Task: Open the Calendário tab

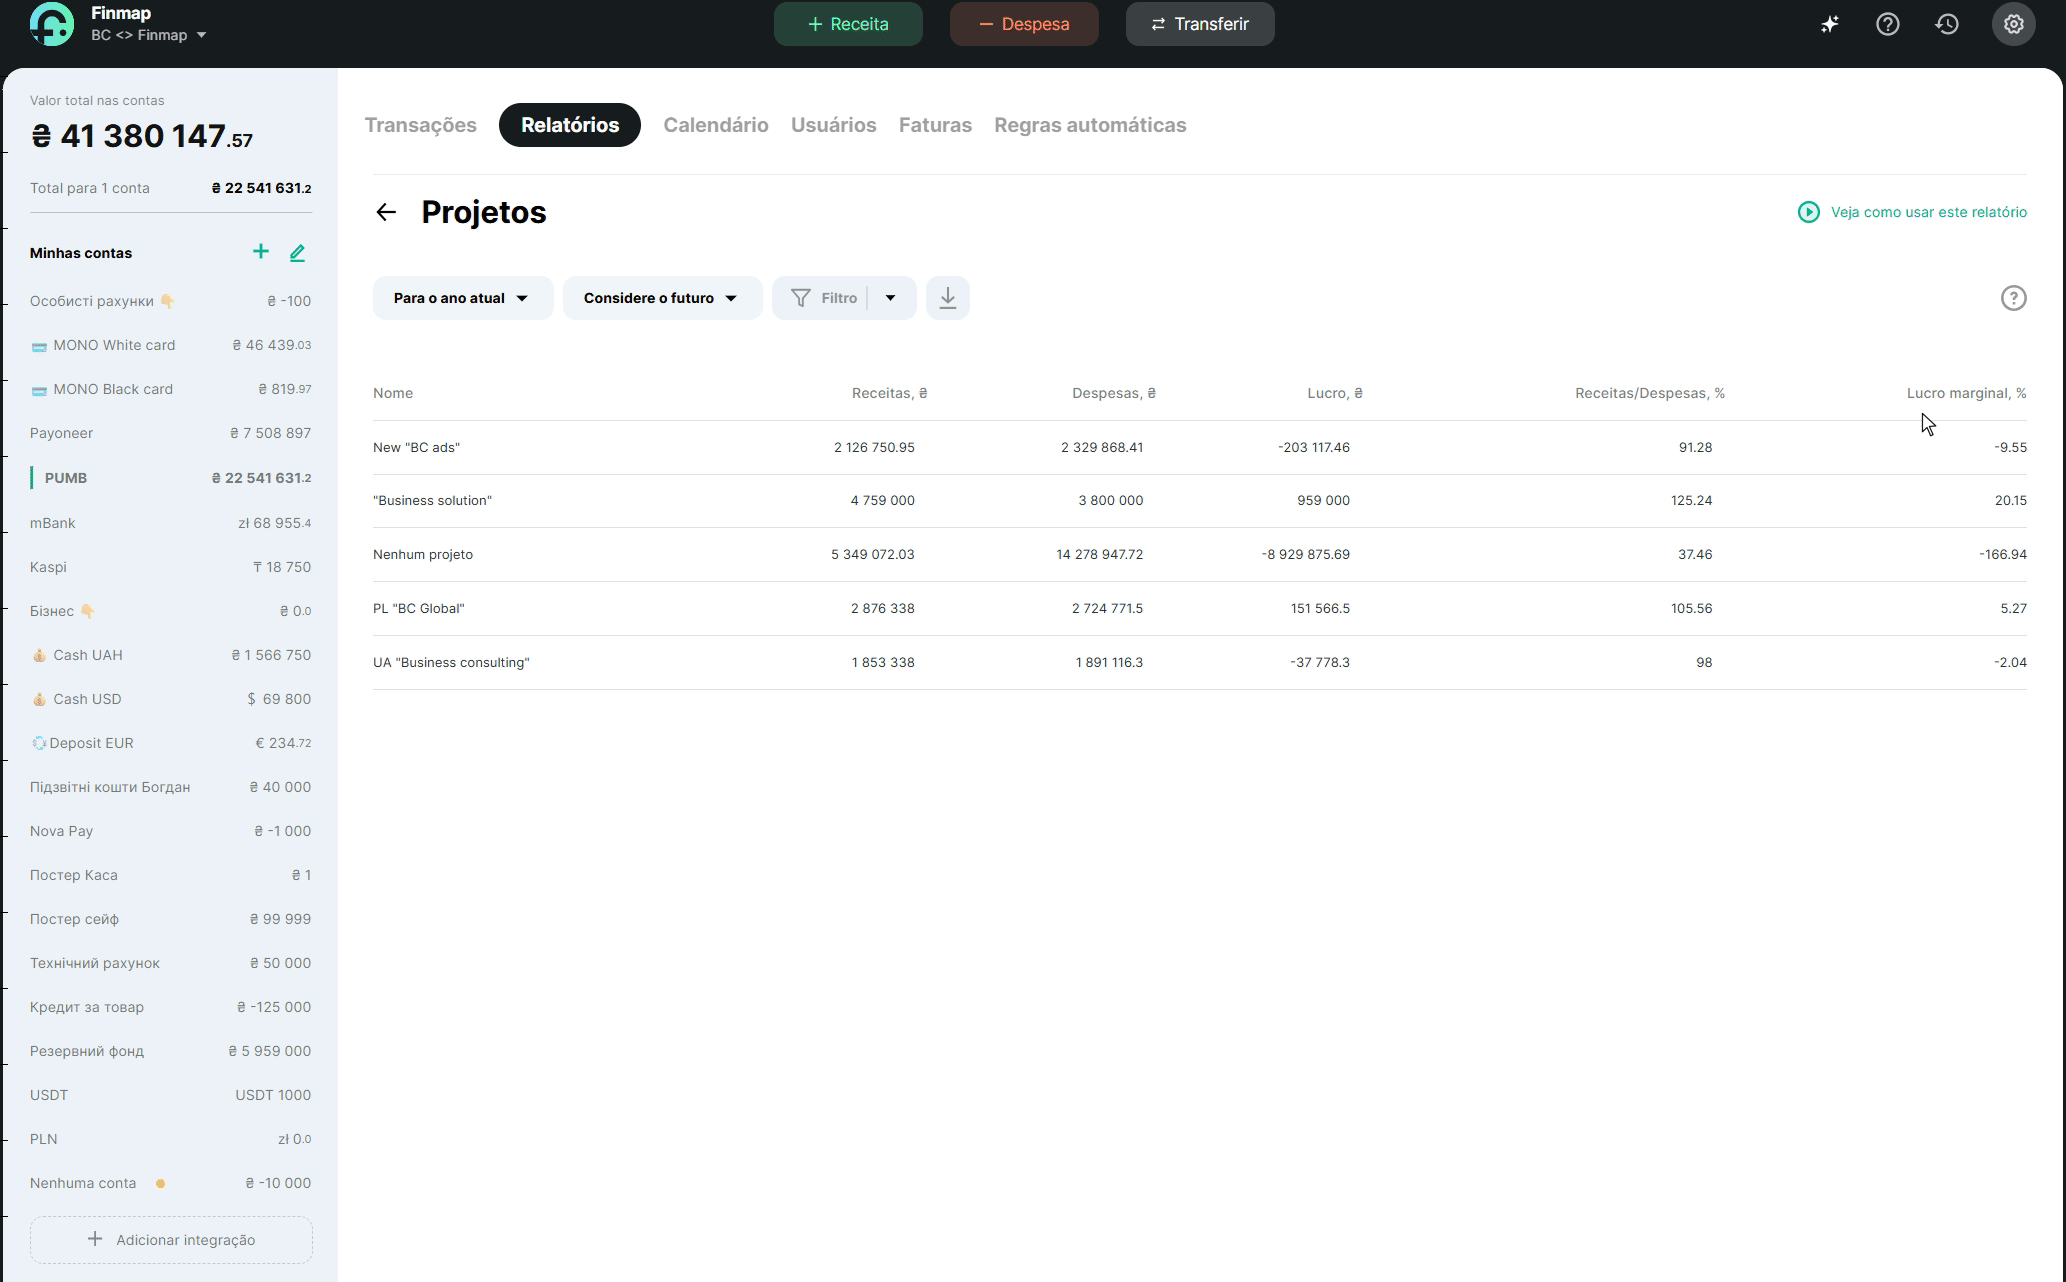Action: click(x=715, y=125)
